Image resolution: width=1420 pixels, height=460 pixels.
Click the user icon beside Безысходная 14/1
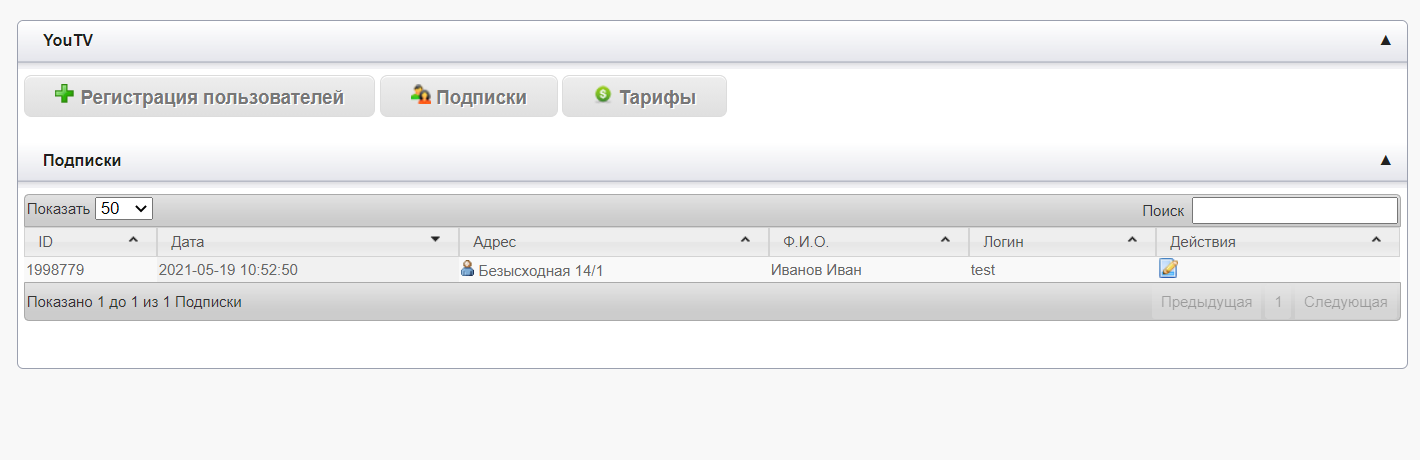coord(467,268)
